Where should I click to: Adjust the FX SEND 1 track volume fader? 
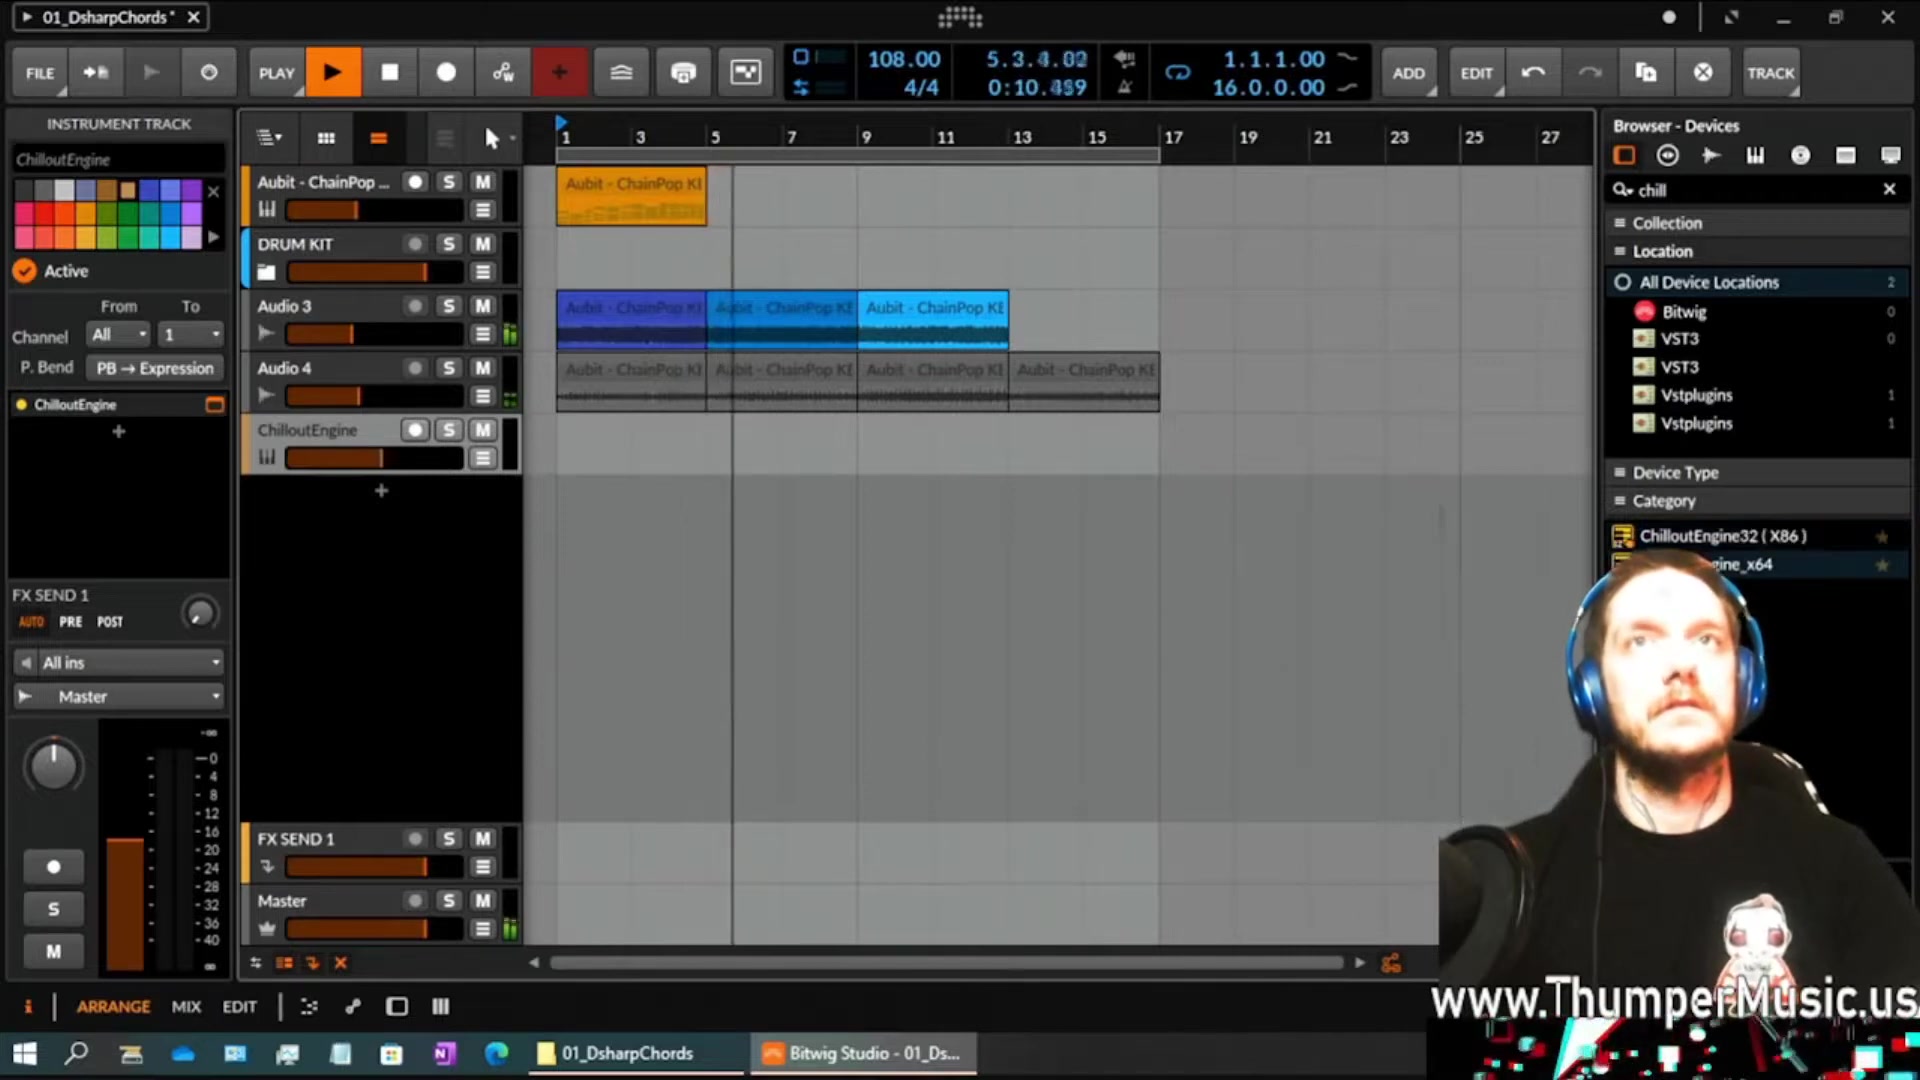[x=374, y=867]
